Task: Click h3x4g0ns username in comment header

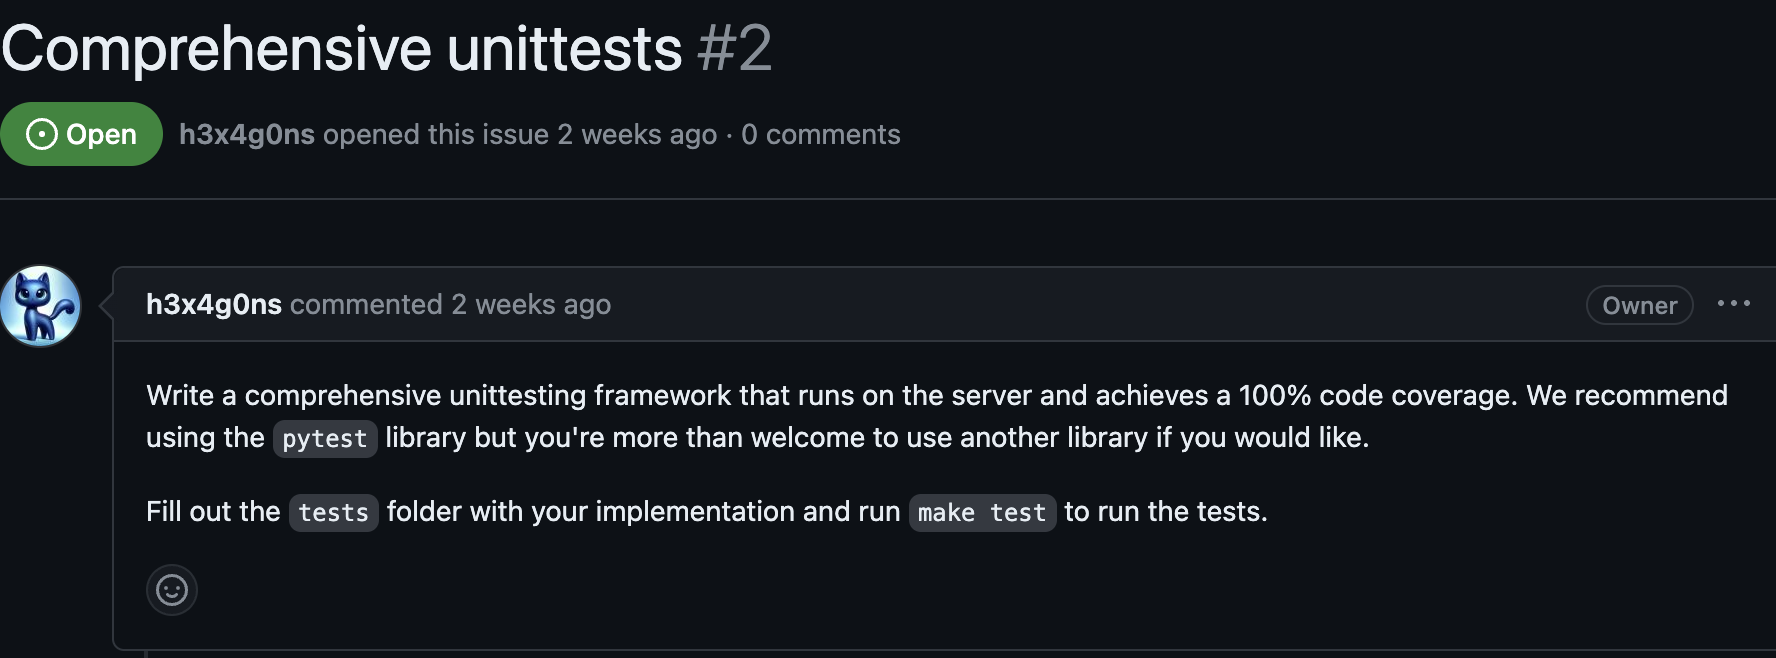Action: [214, 304]
